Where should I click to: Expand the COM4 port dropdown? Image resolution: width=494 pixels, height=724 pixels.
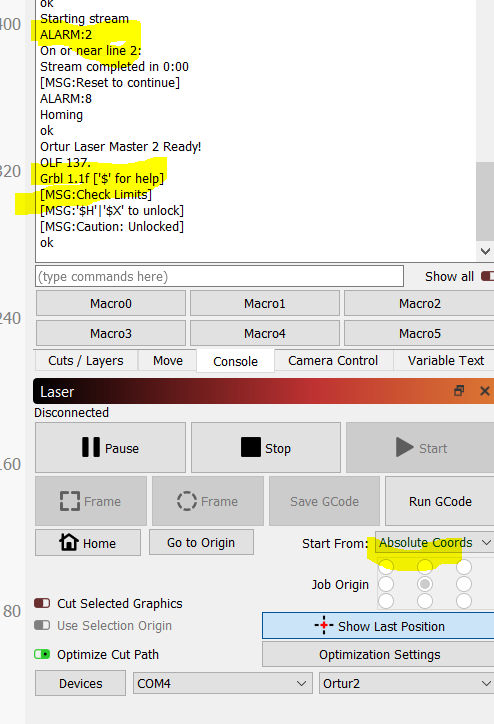[x=221, y=683]
